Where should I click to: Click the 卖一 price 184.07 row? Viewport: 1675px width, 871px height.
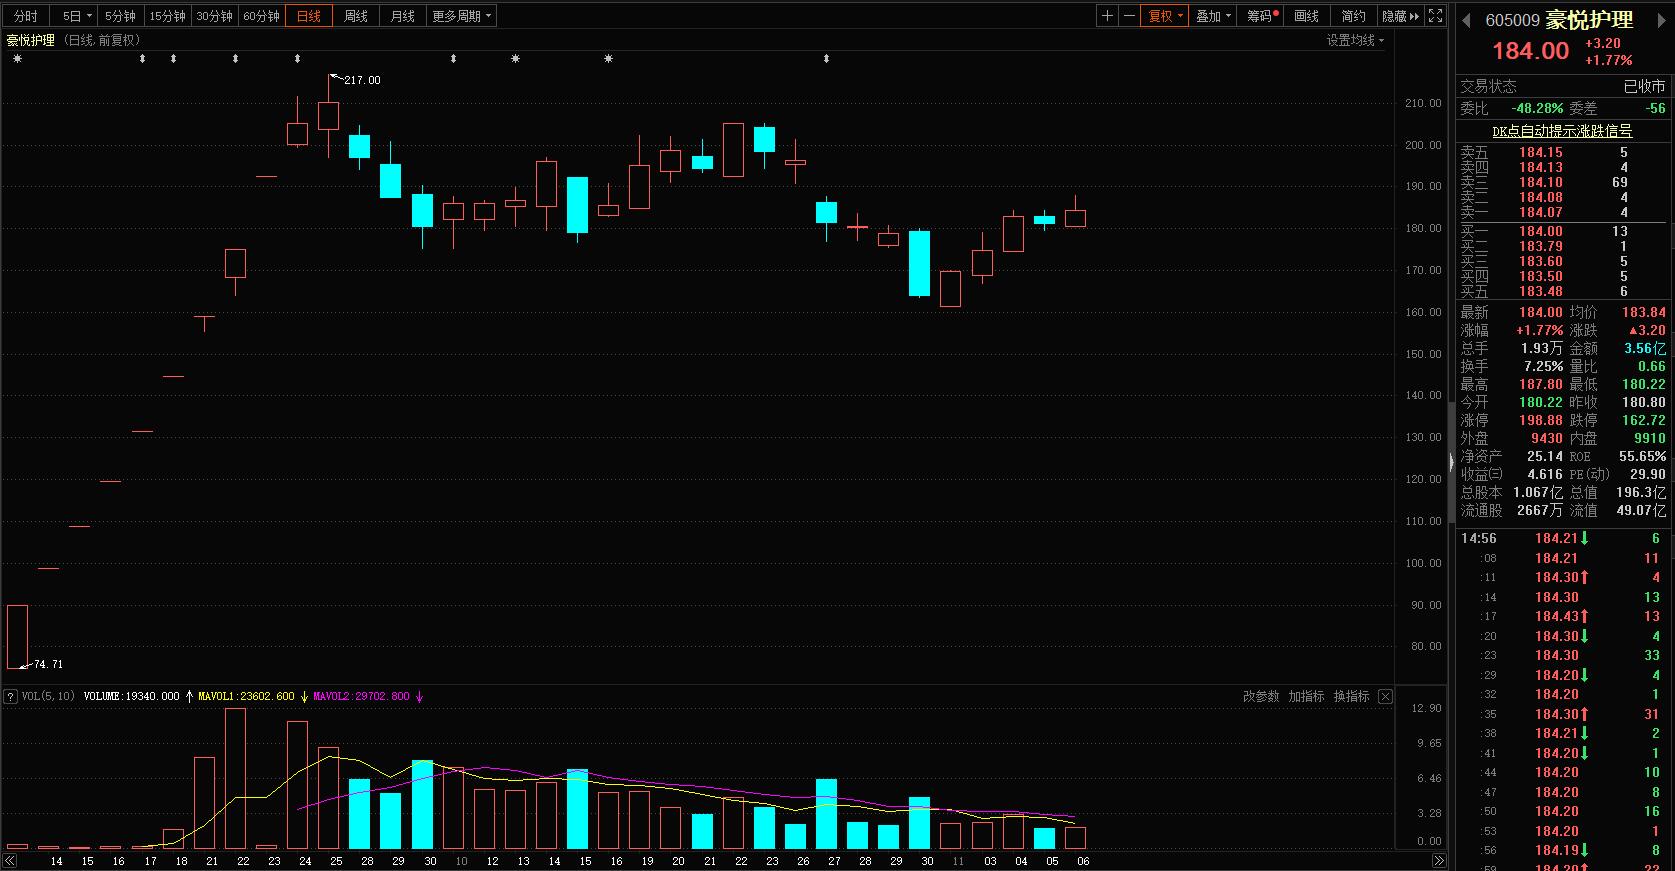pos(1564,212)
